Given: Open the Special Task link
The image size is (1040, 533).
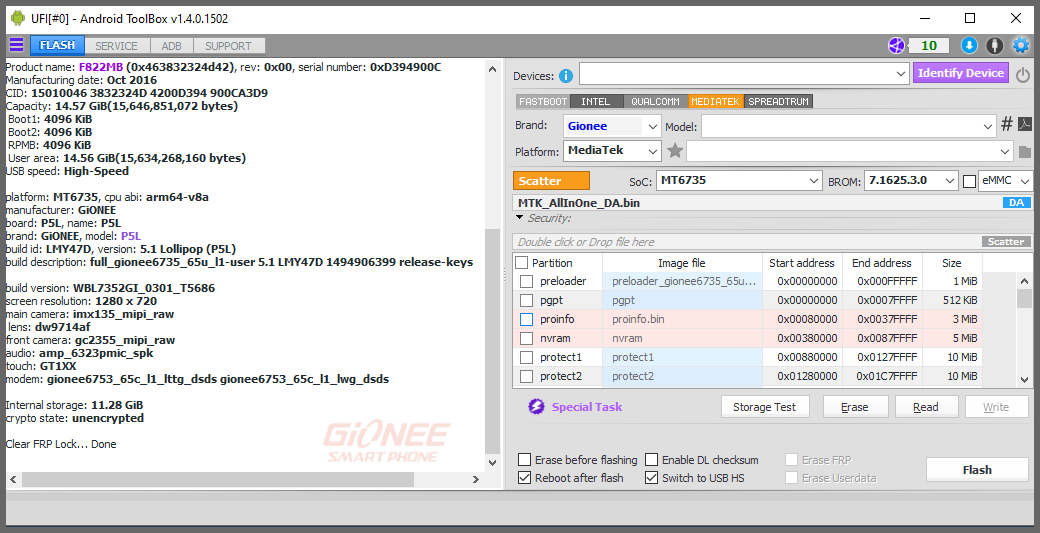Looking at the screenshot, I should click(x=586, y=407).
